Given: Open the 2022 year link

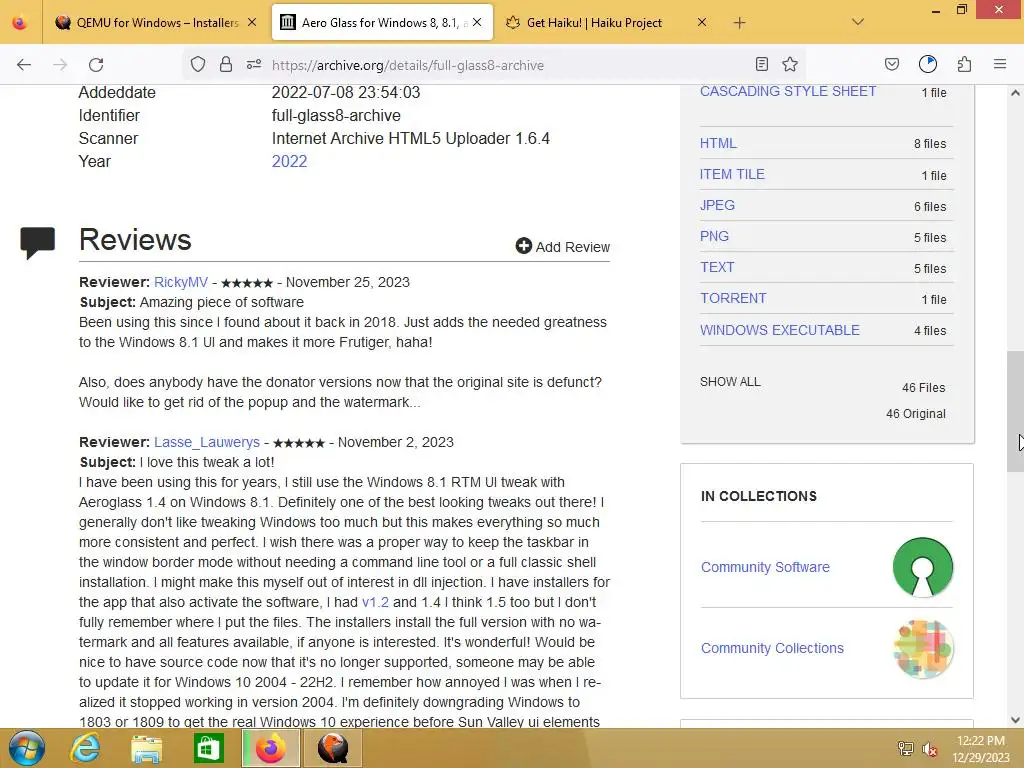Looking at the screenshot, I should tap(289, 161).
